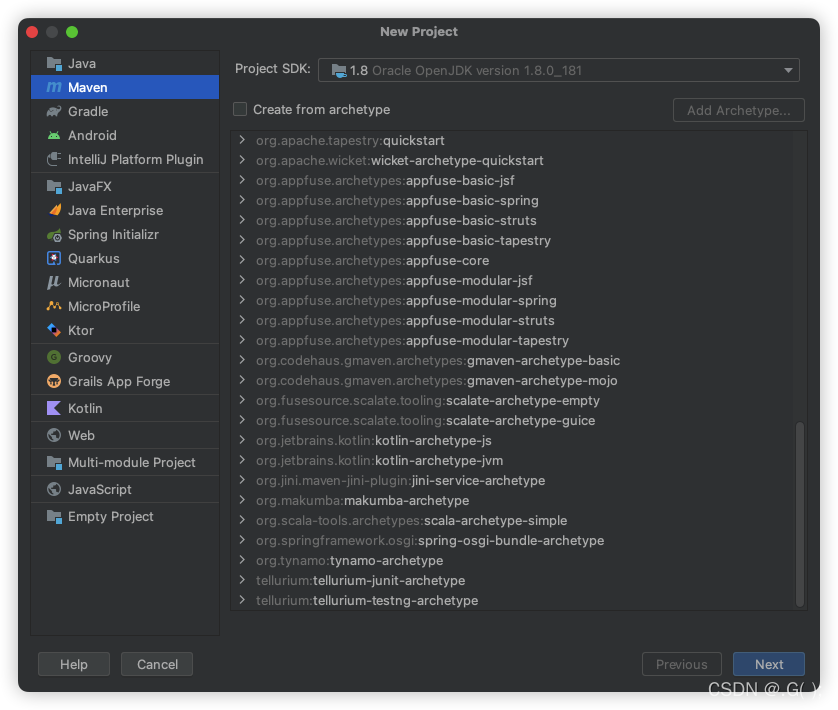
Task: Select Kotlin project type label
Action: [85, 408]
